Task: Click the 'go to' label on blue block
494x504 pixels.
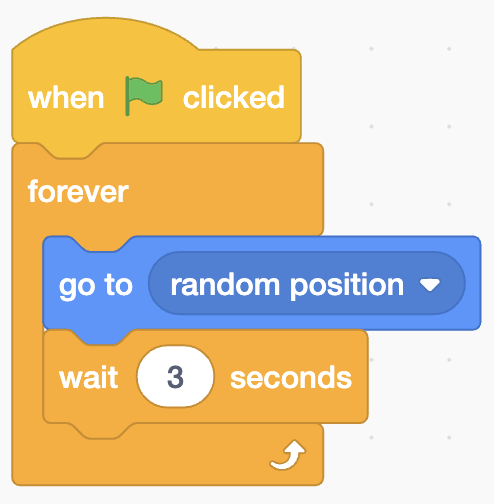Action: tap(96, 286)
